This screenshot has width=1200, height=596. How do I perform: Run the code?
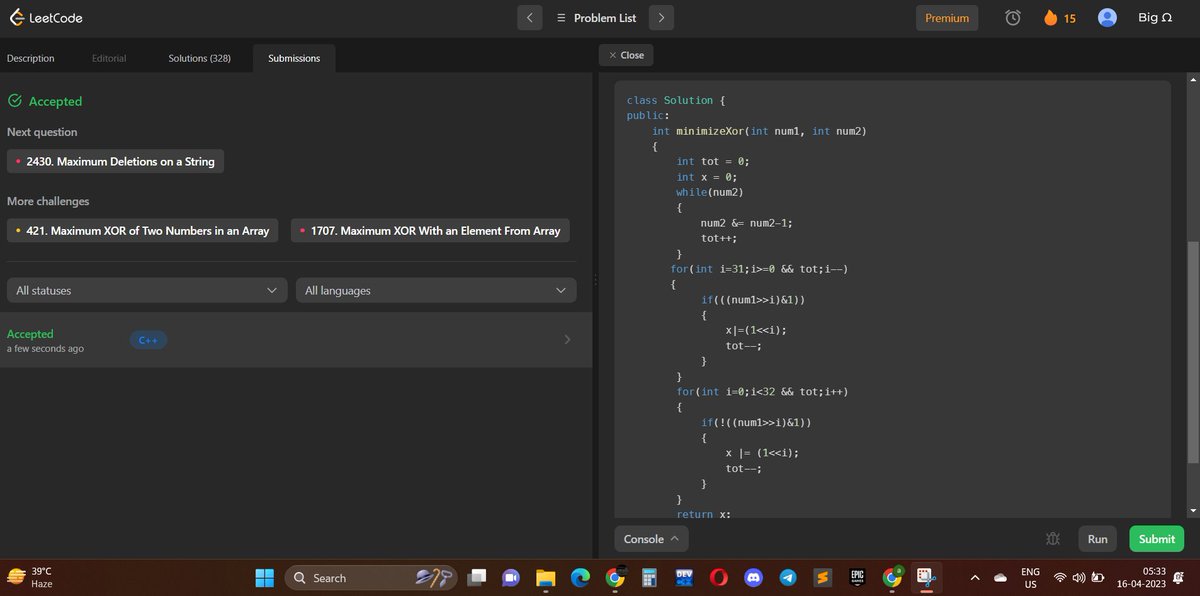(x=1097, y=539)
